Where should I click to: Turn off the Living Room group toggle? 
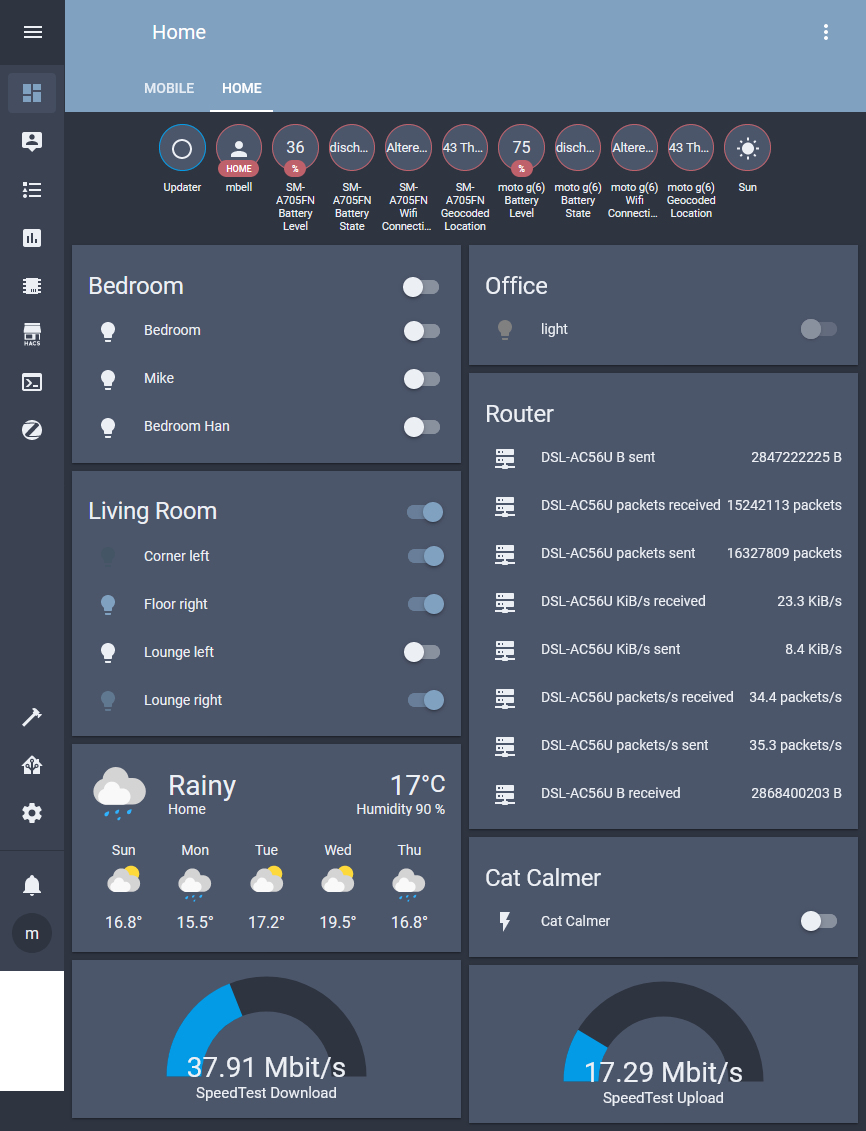pyautogui.click(x=425, y=511)
